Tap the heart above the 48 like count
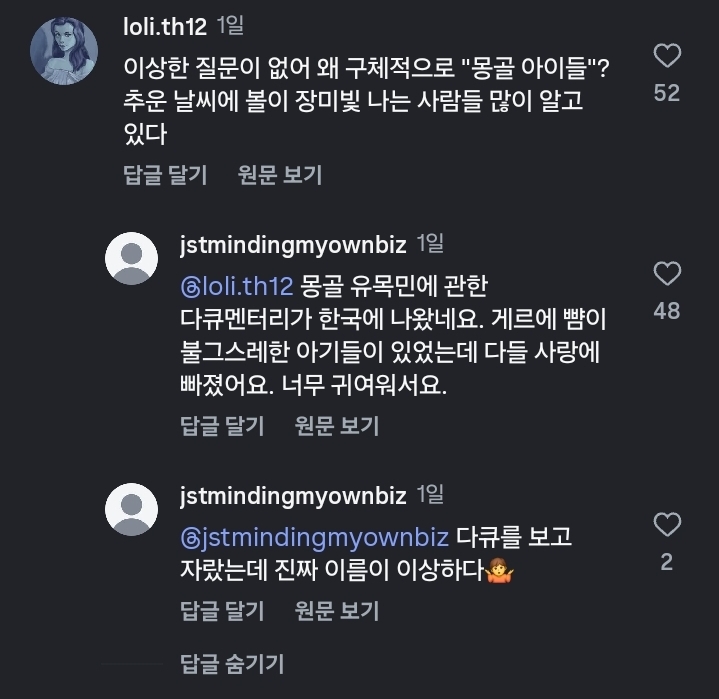Viewport: 719px width, 699px height. pyautogui.click(x=666, y=274)
